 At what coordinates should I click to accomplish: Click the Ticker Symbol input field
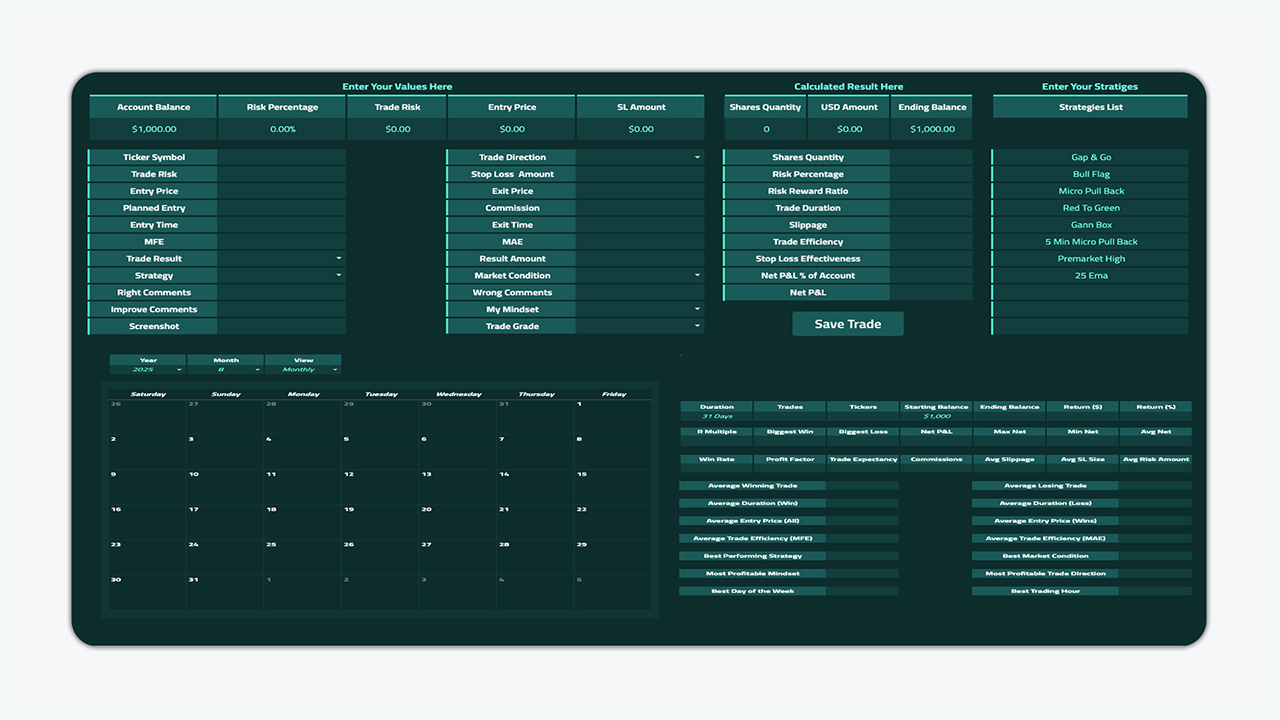282,157
